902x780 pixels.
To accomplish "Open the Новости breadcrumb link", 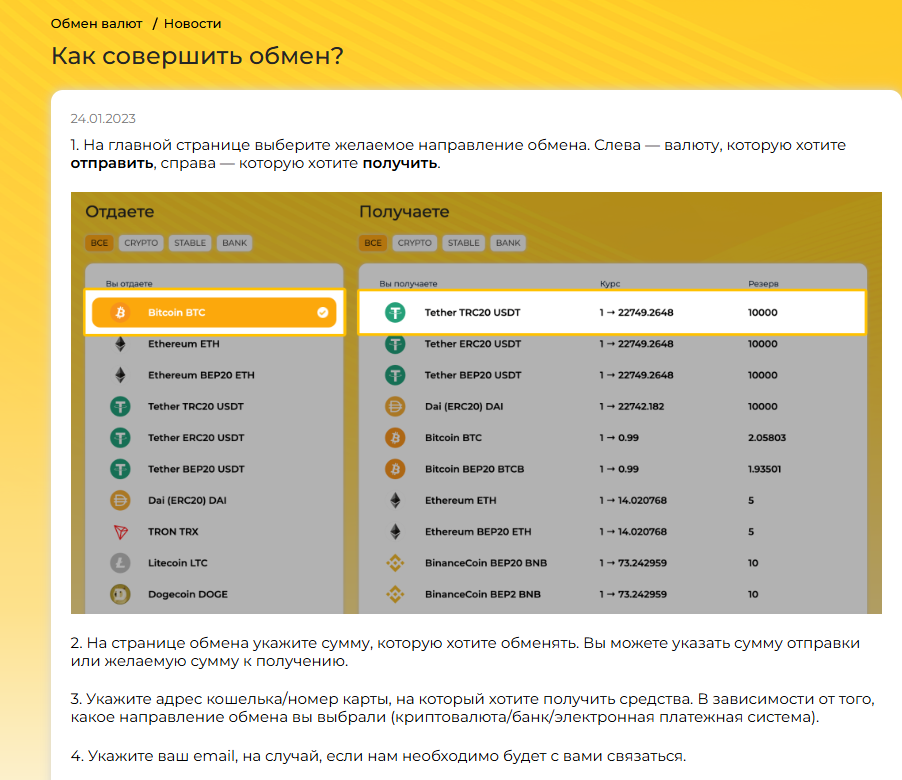I will point(193,24).
